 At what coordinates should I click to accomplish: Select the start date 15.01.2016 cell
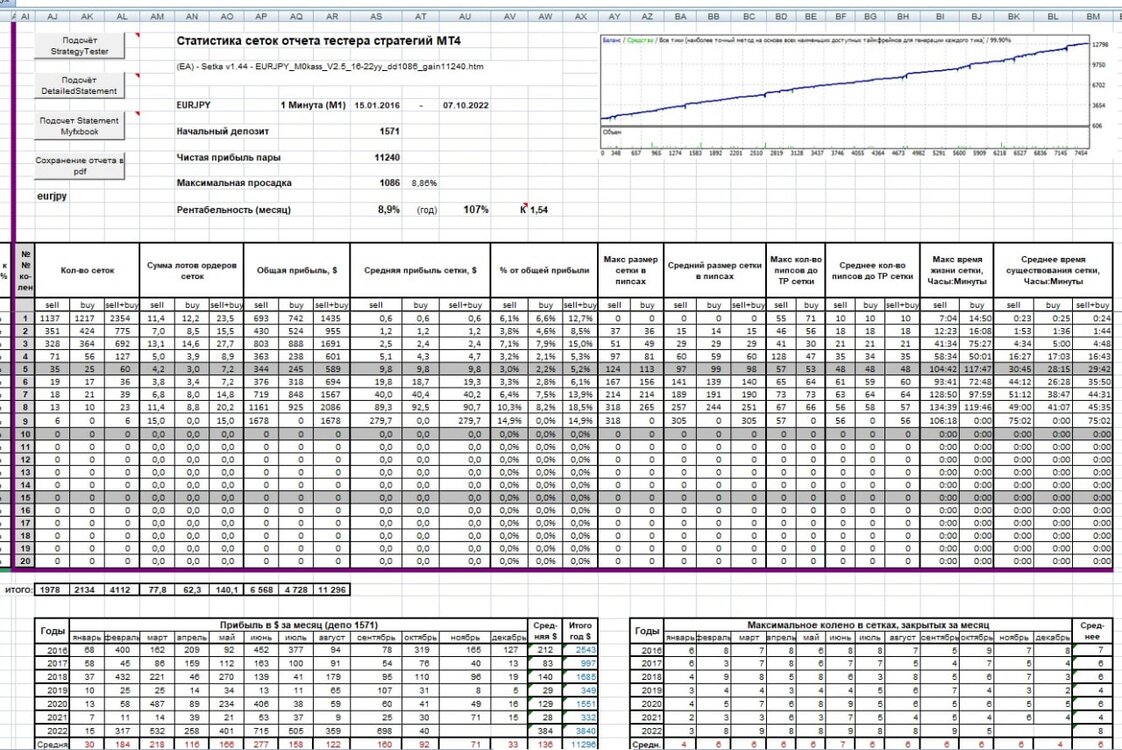[x=377, y=105]
